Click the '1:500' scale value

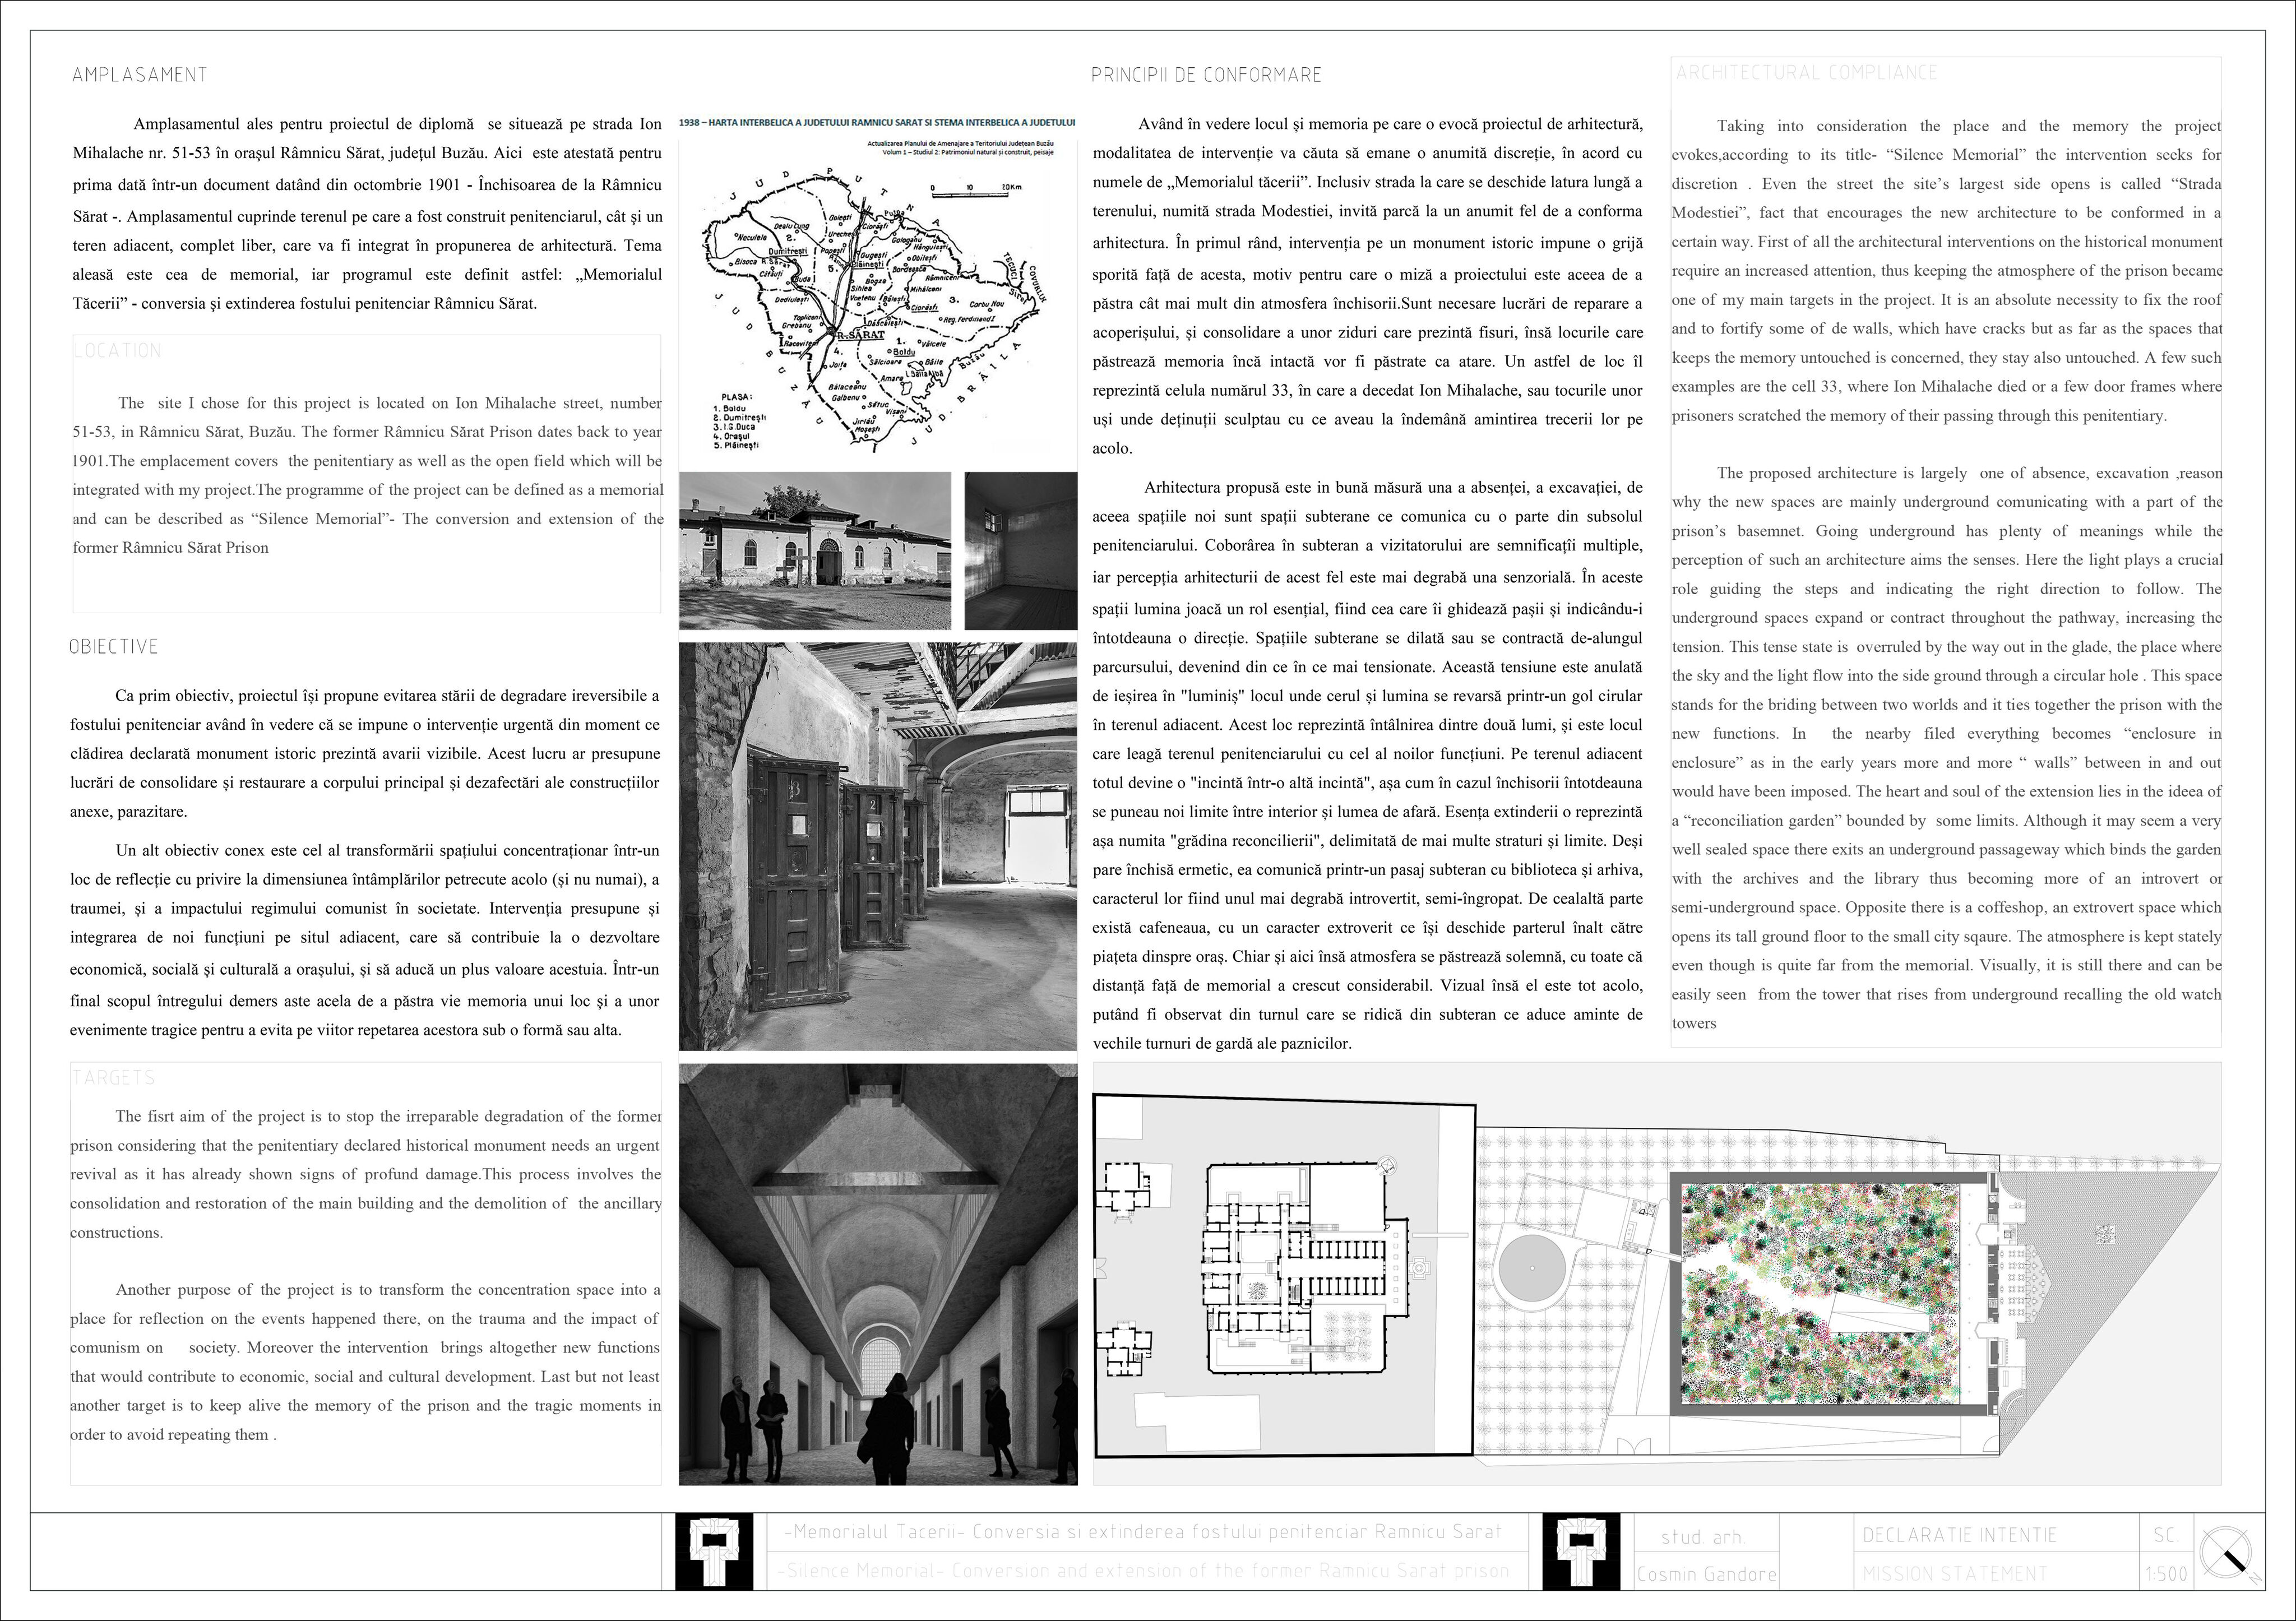[x=2166, y=1575]
